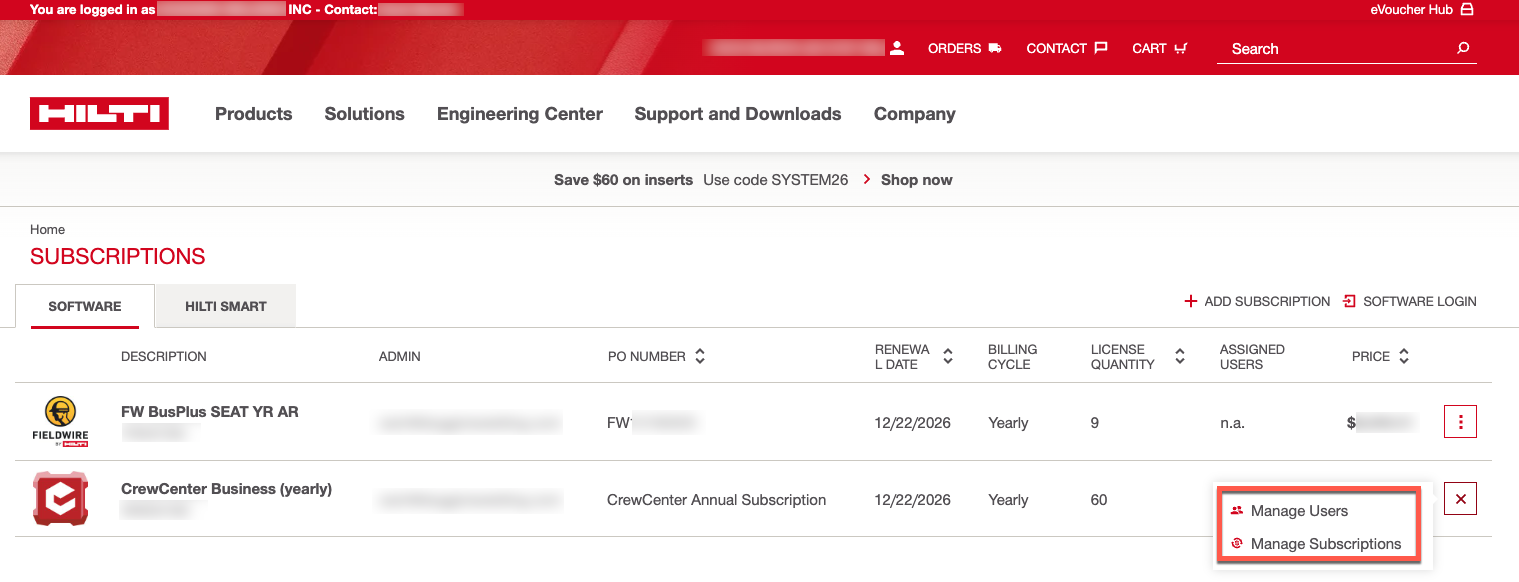Click CrewCenter Annual Subscription PO text
Image resolution: width=1519 pixels, height=582 pixels.
click(717, 500)
